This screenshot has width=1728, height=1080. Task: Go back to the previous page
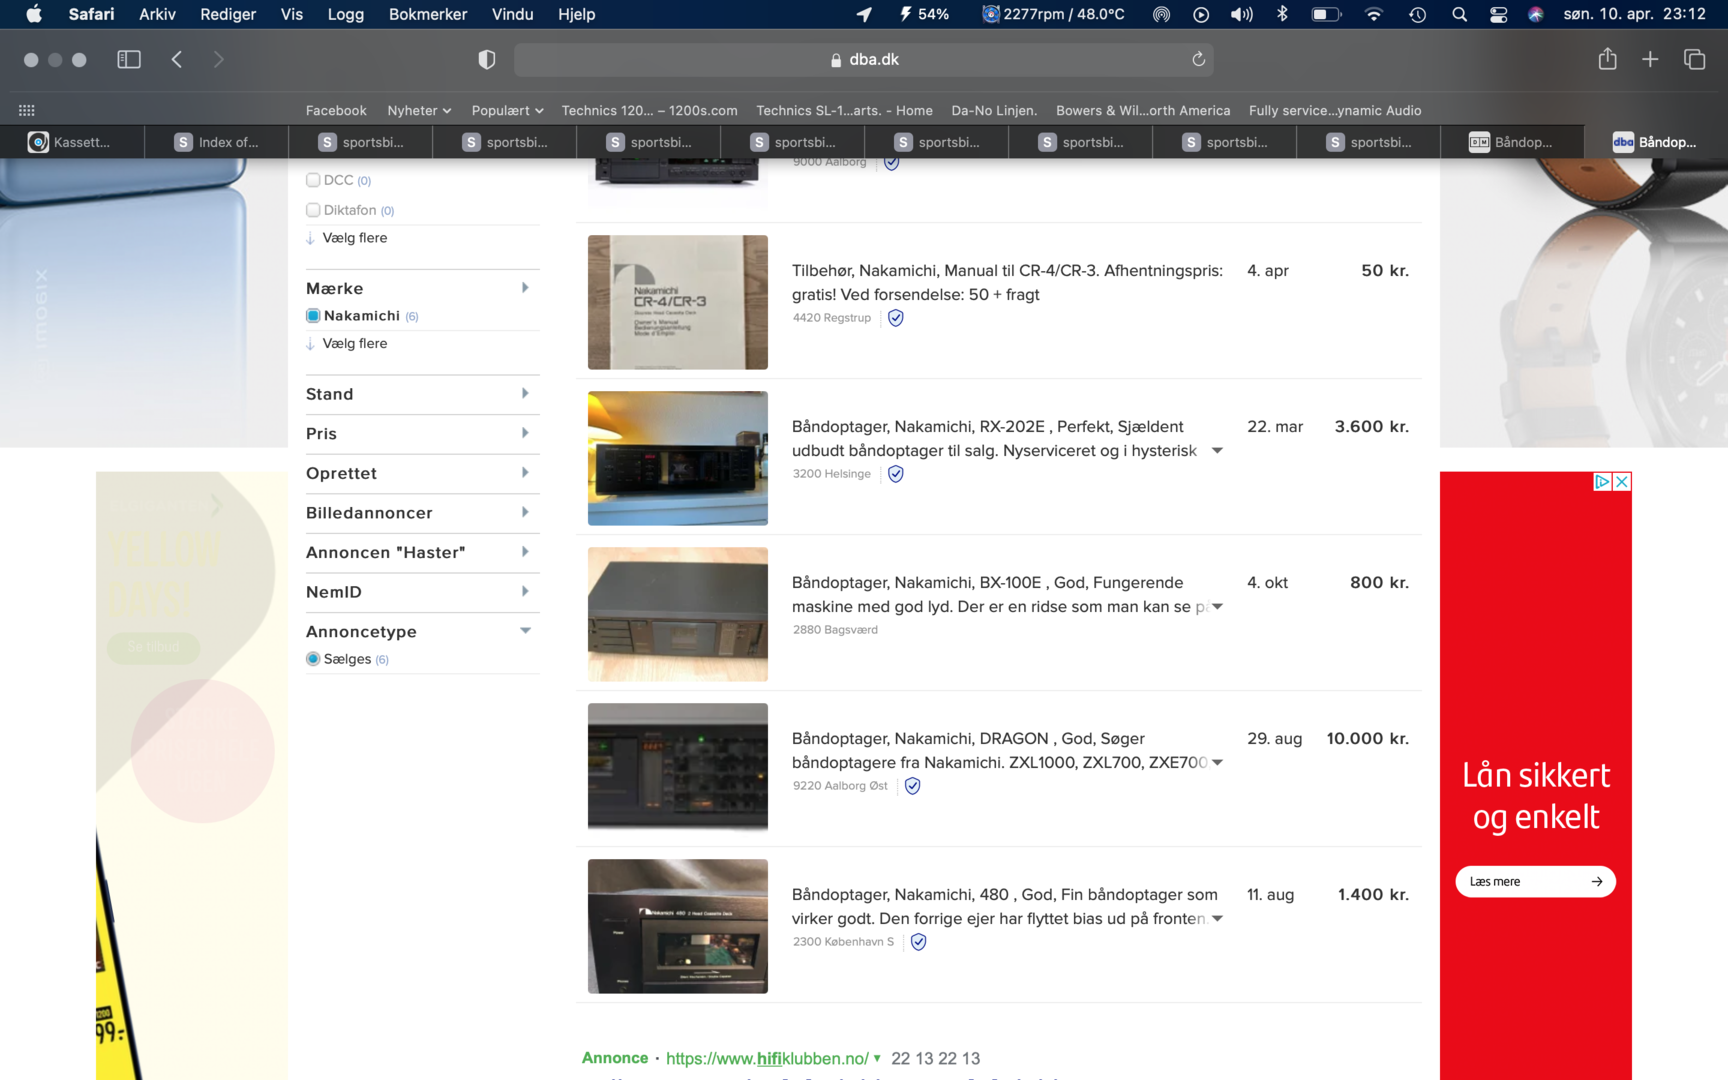[x=177, y=59]
